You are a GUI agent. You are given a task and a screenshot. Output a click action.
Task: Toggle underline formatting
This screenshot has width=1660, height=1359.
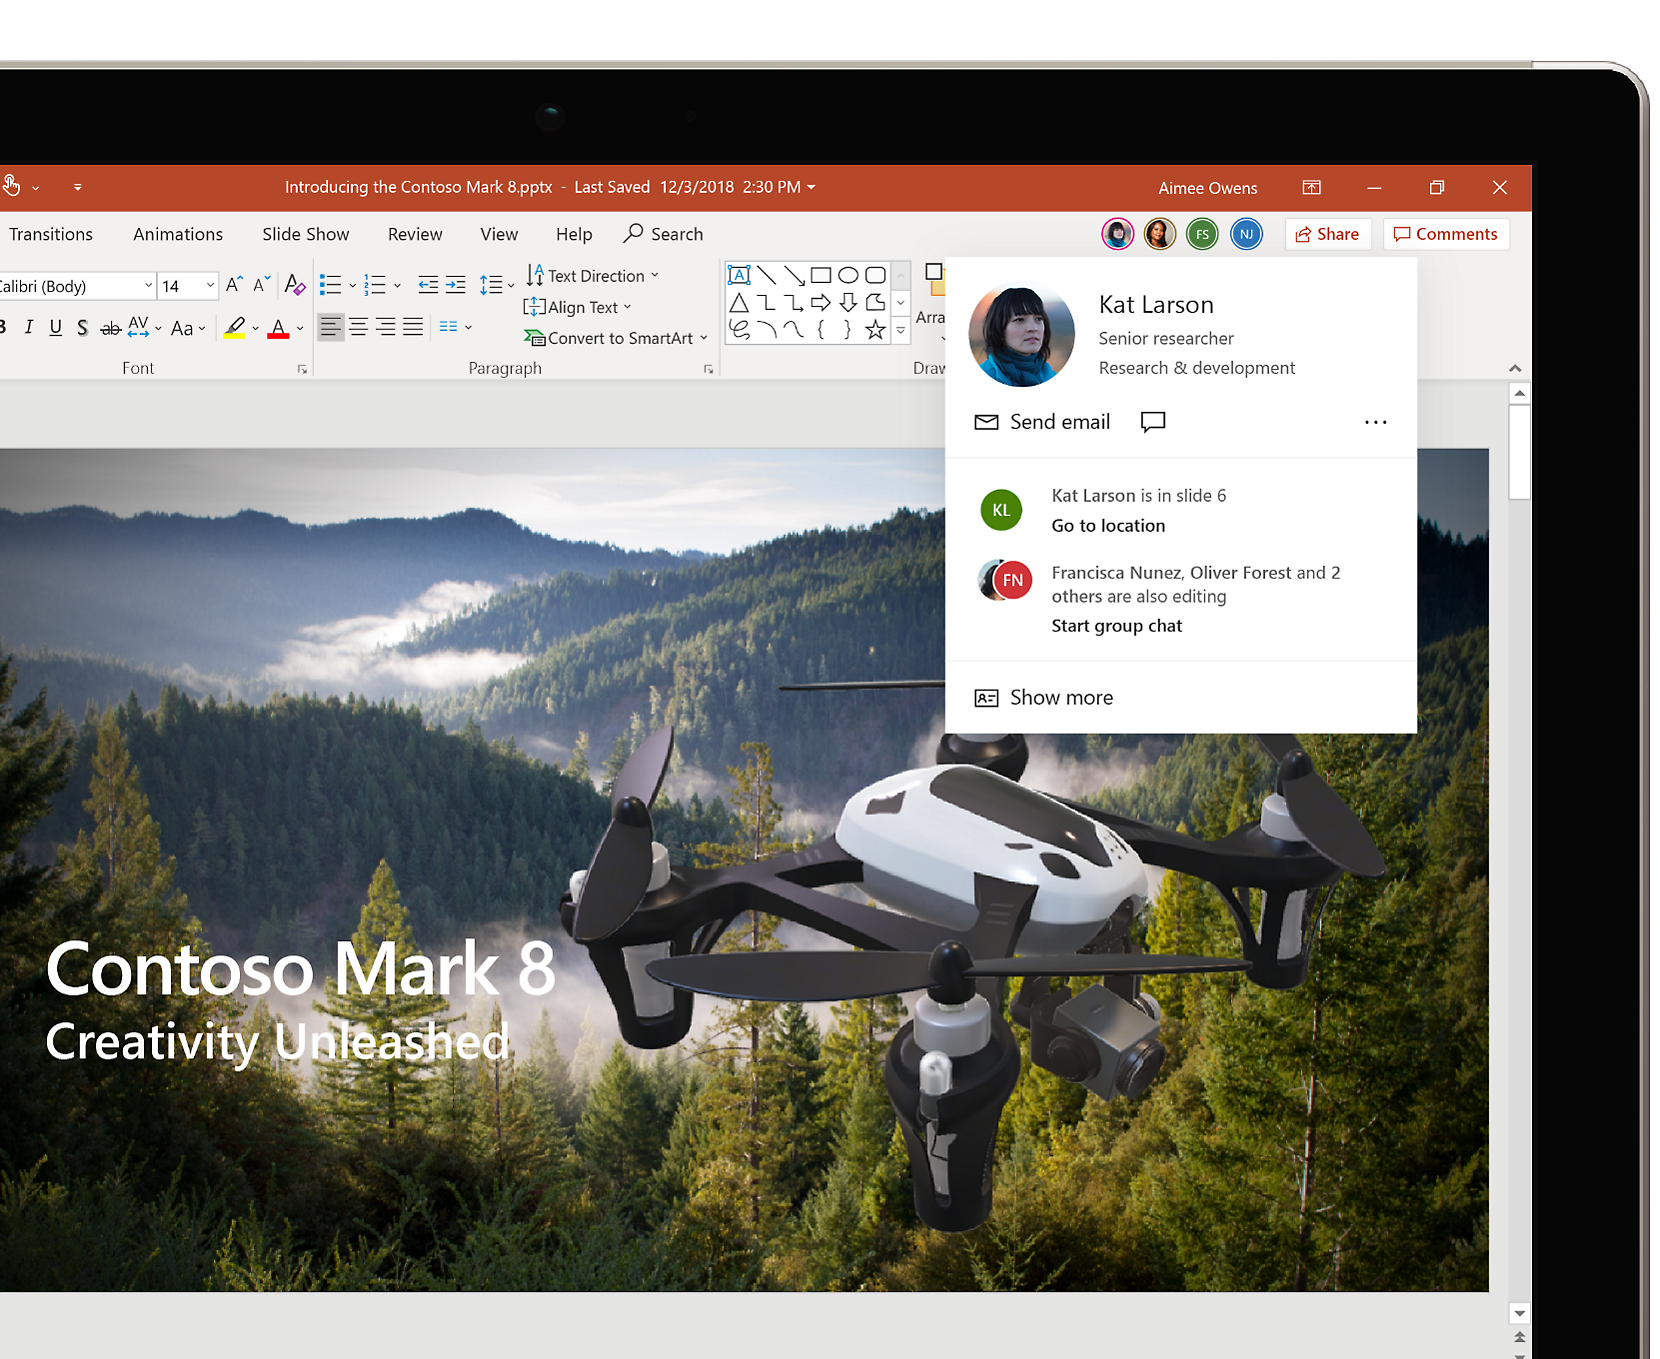(x=56, y=327)
